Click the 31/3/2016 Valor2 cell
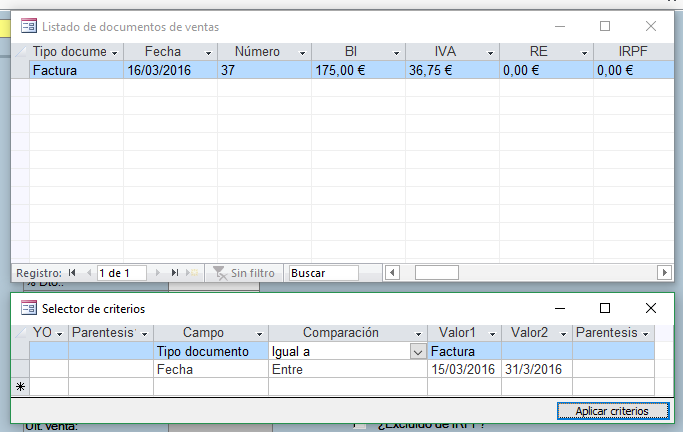Screen dimensions: 683x432 tap(536, 369)
